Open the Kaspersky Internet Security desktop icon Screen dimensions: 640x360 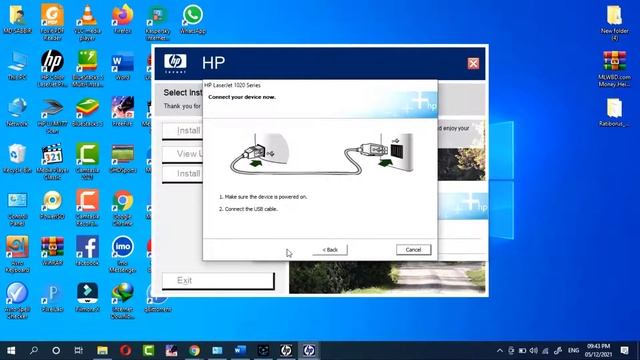tap(158, 22)
